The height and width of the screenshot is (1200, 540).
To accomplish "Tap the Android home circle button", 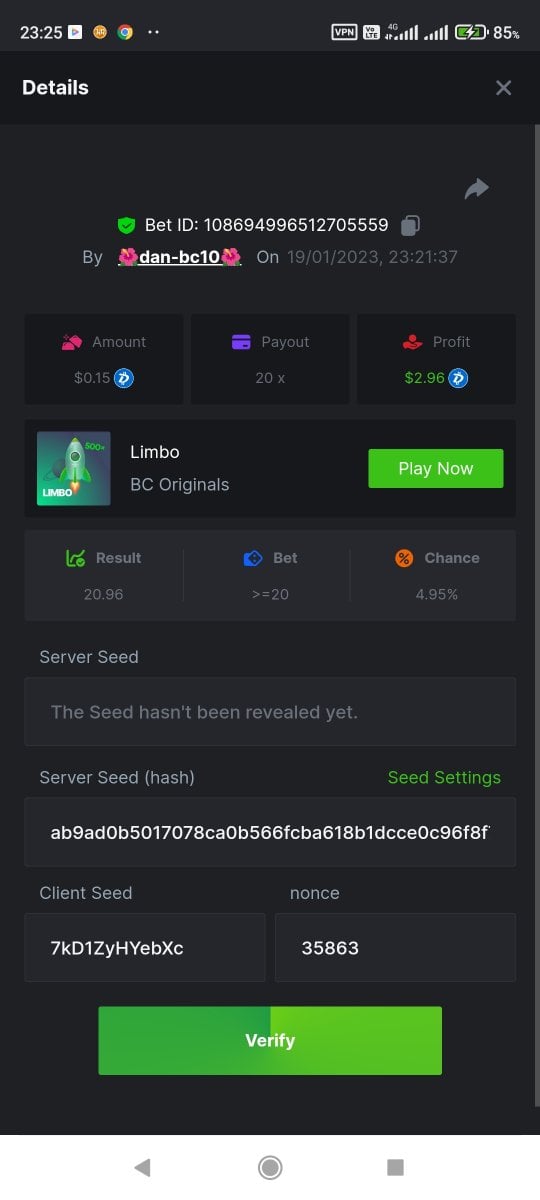I will click(x=270, y=1167).
